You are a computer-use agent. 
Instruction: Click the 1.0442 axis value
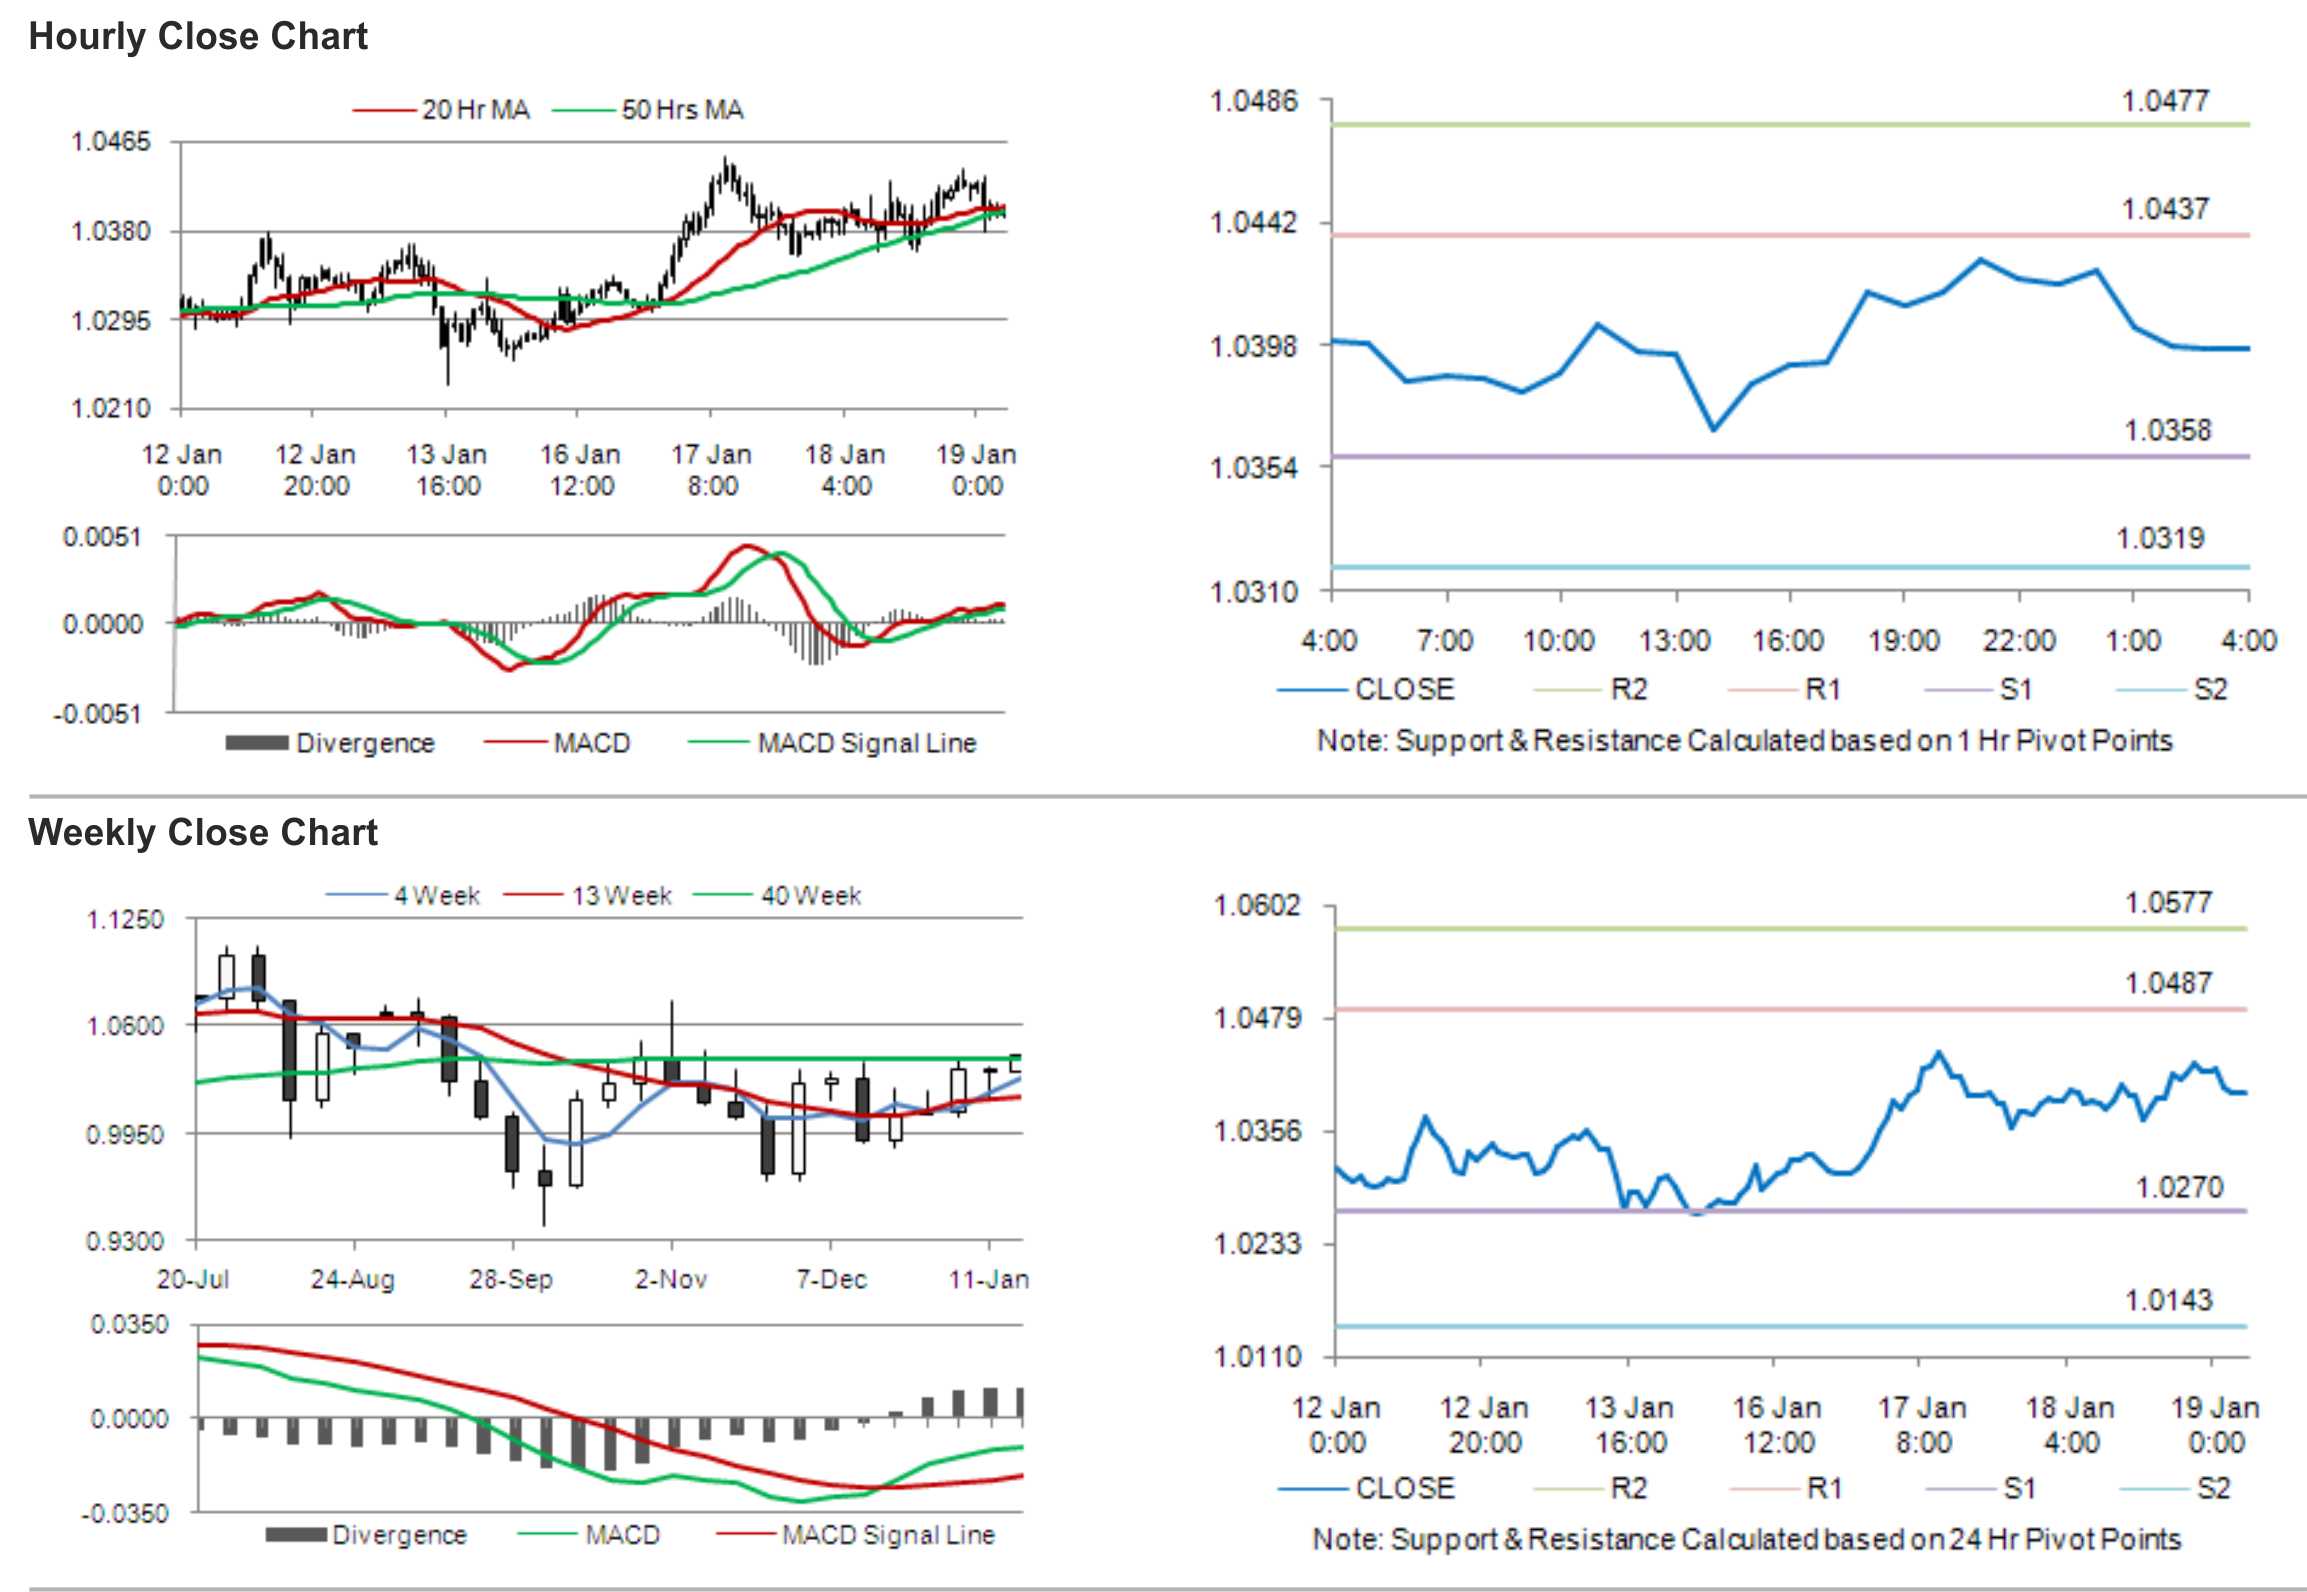pyautogui.click(x=1253, y=222)
